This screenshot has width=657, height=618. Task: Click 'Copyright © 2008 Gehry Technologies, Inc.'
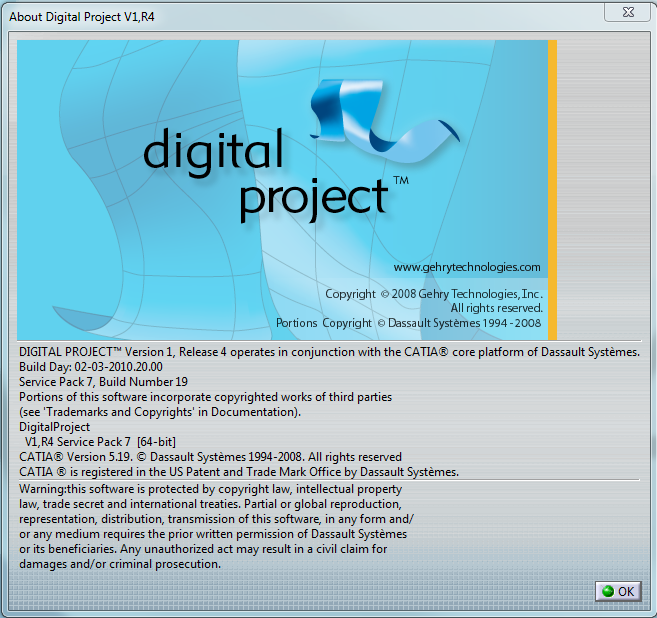[x=434, y=294]
